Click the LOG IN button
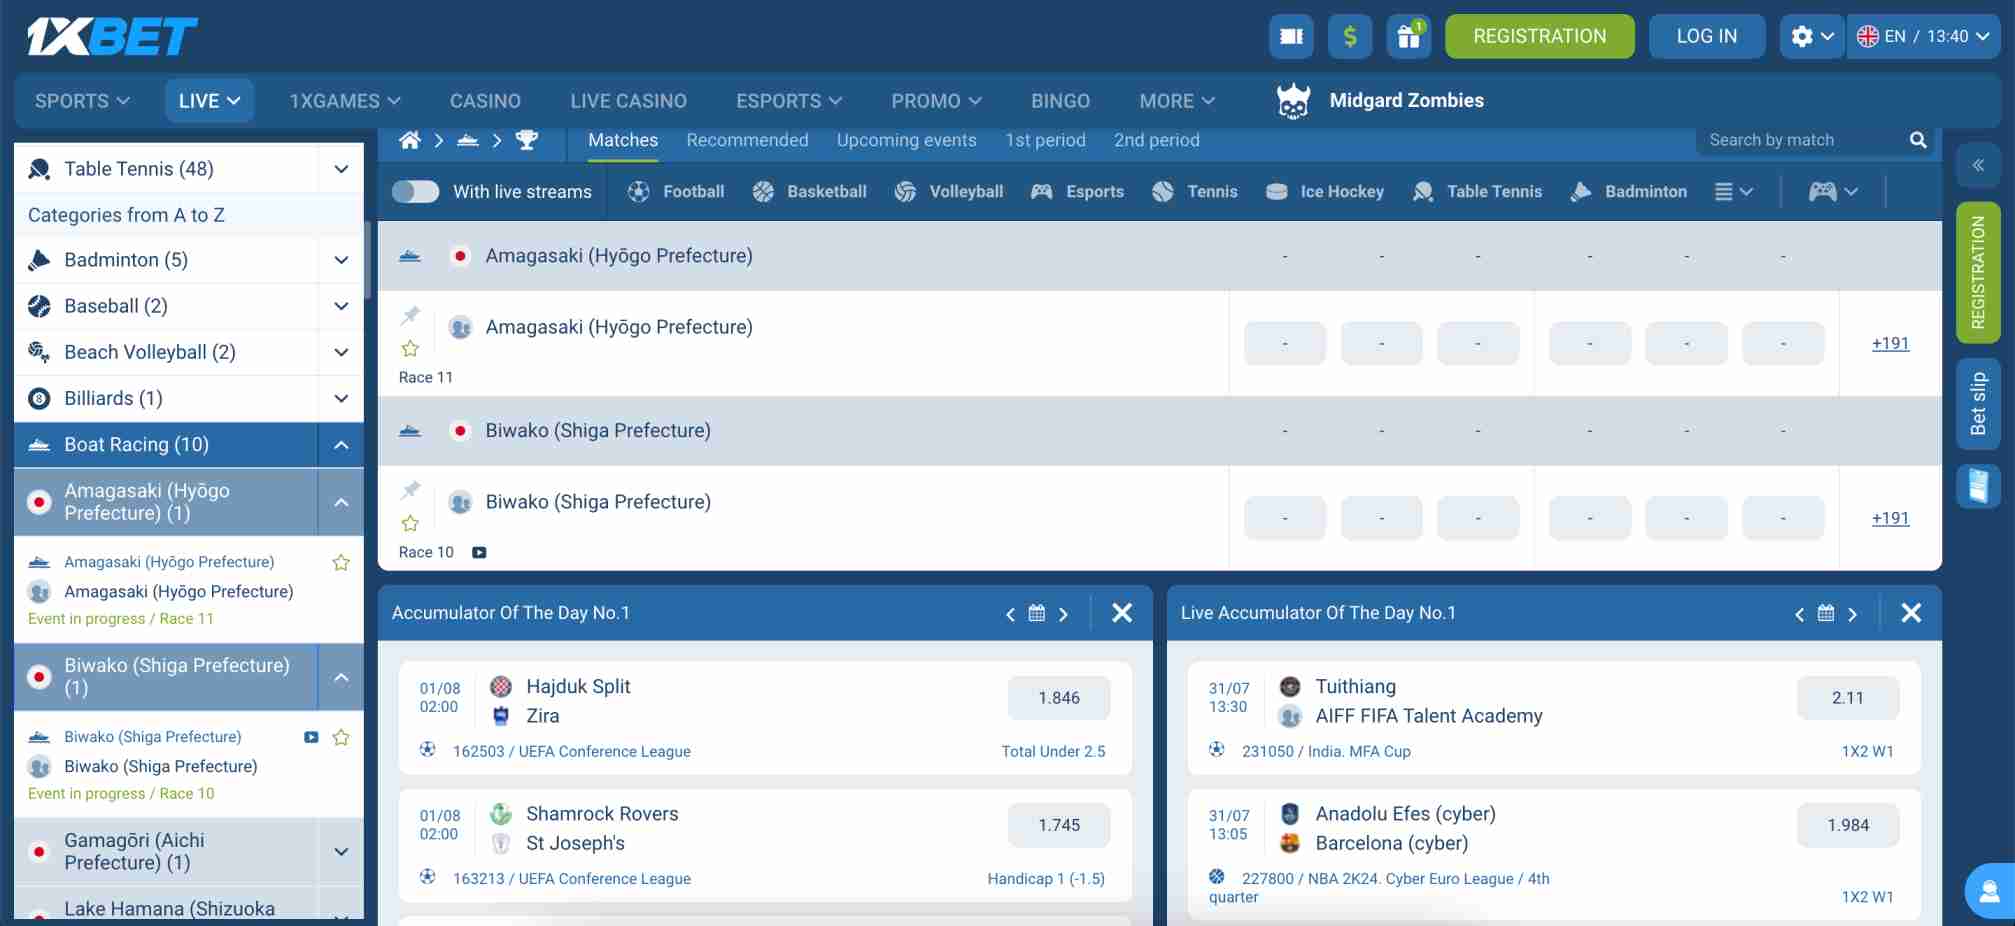 click(1706, 37)
